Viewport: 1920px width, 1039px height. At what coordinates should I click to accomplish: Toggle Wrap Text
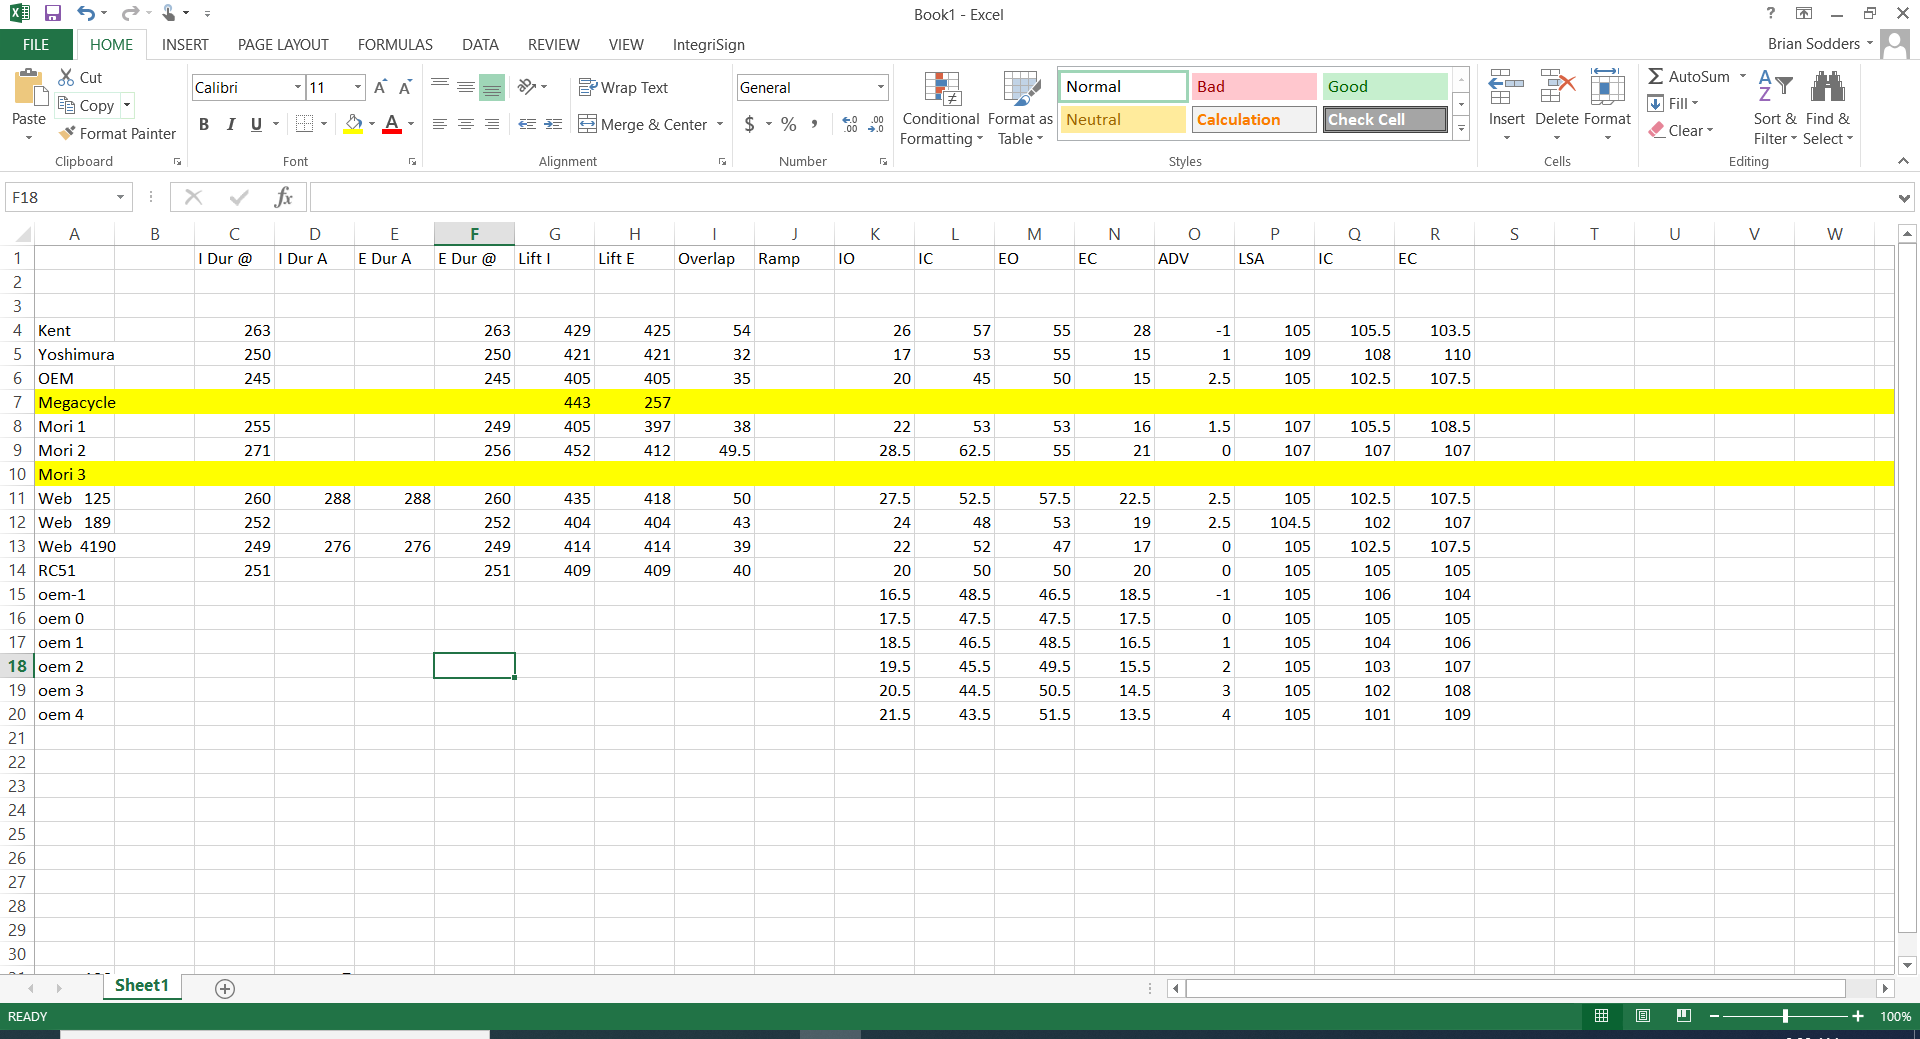(x=623, y=87)
